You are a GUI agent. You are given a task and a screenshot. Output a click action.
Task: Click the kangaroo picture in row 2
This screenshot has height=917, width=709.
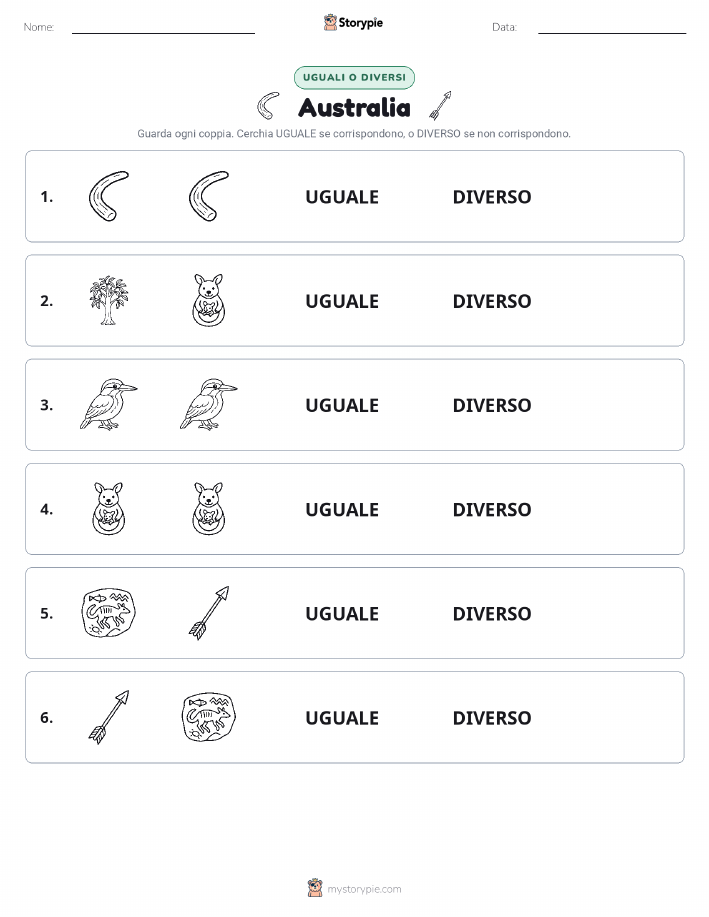coord(209,300)
